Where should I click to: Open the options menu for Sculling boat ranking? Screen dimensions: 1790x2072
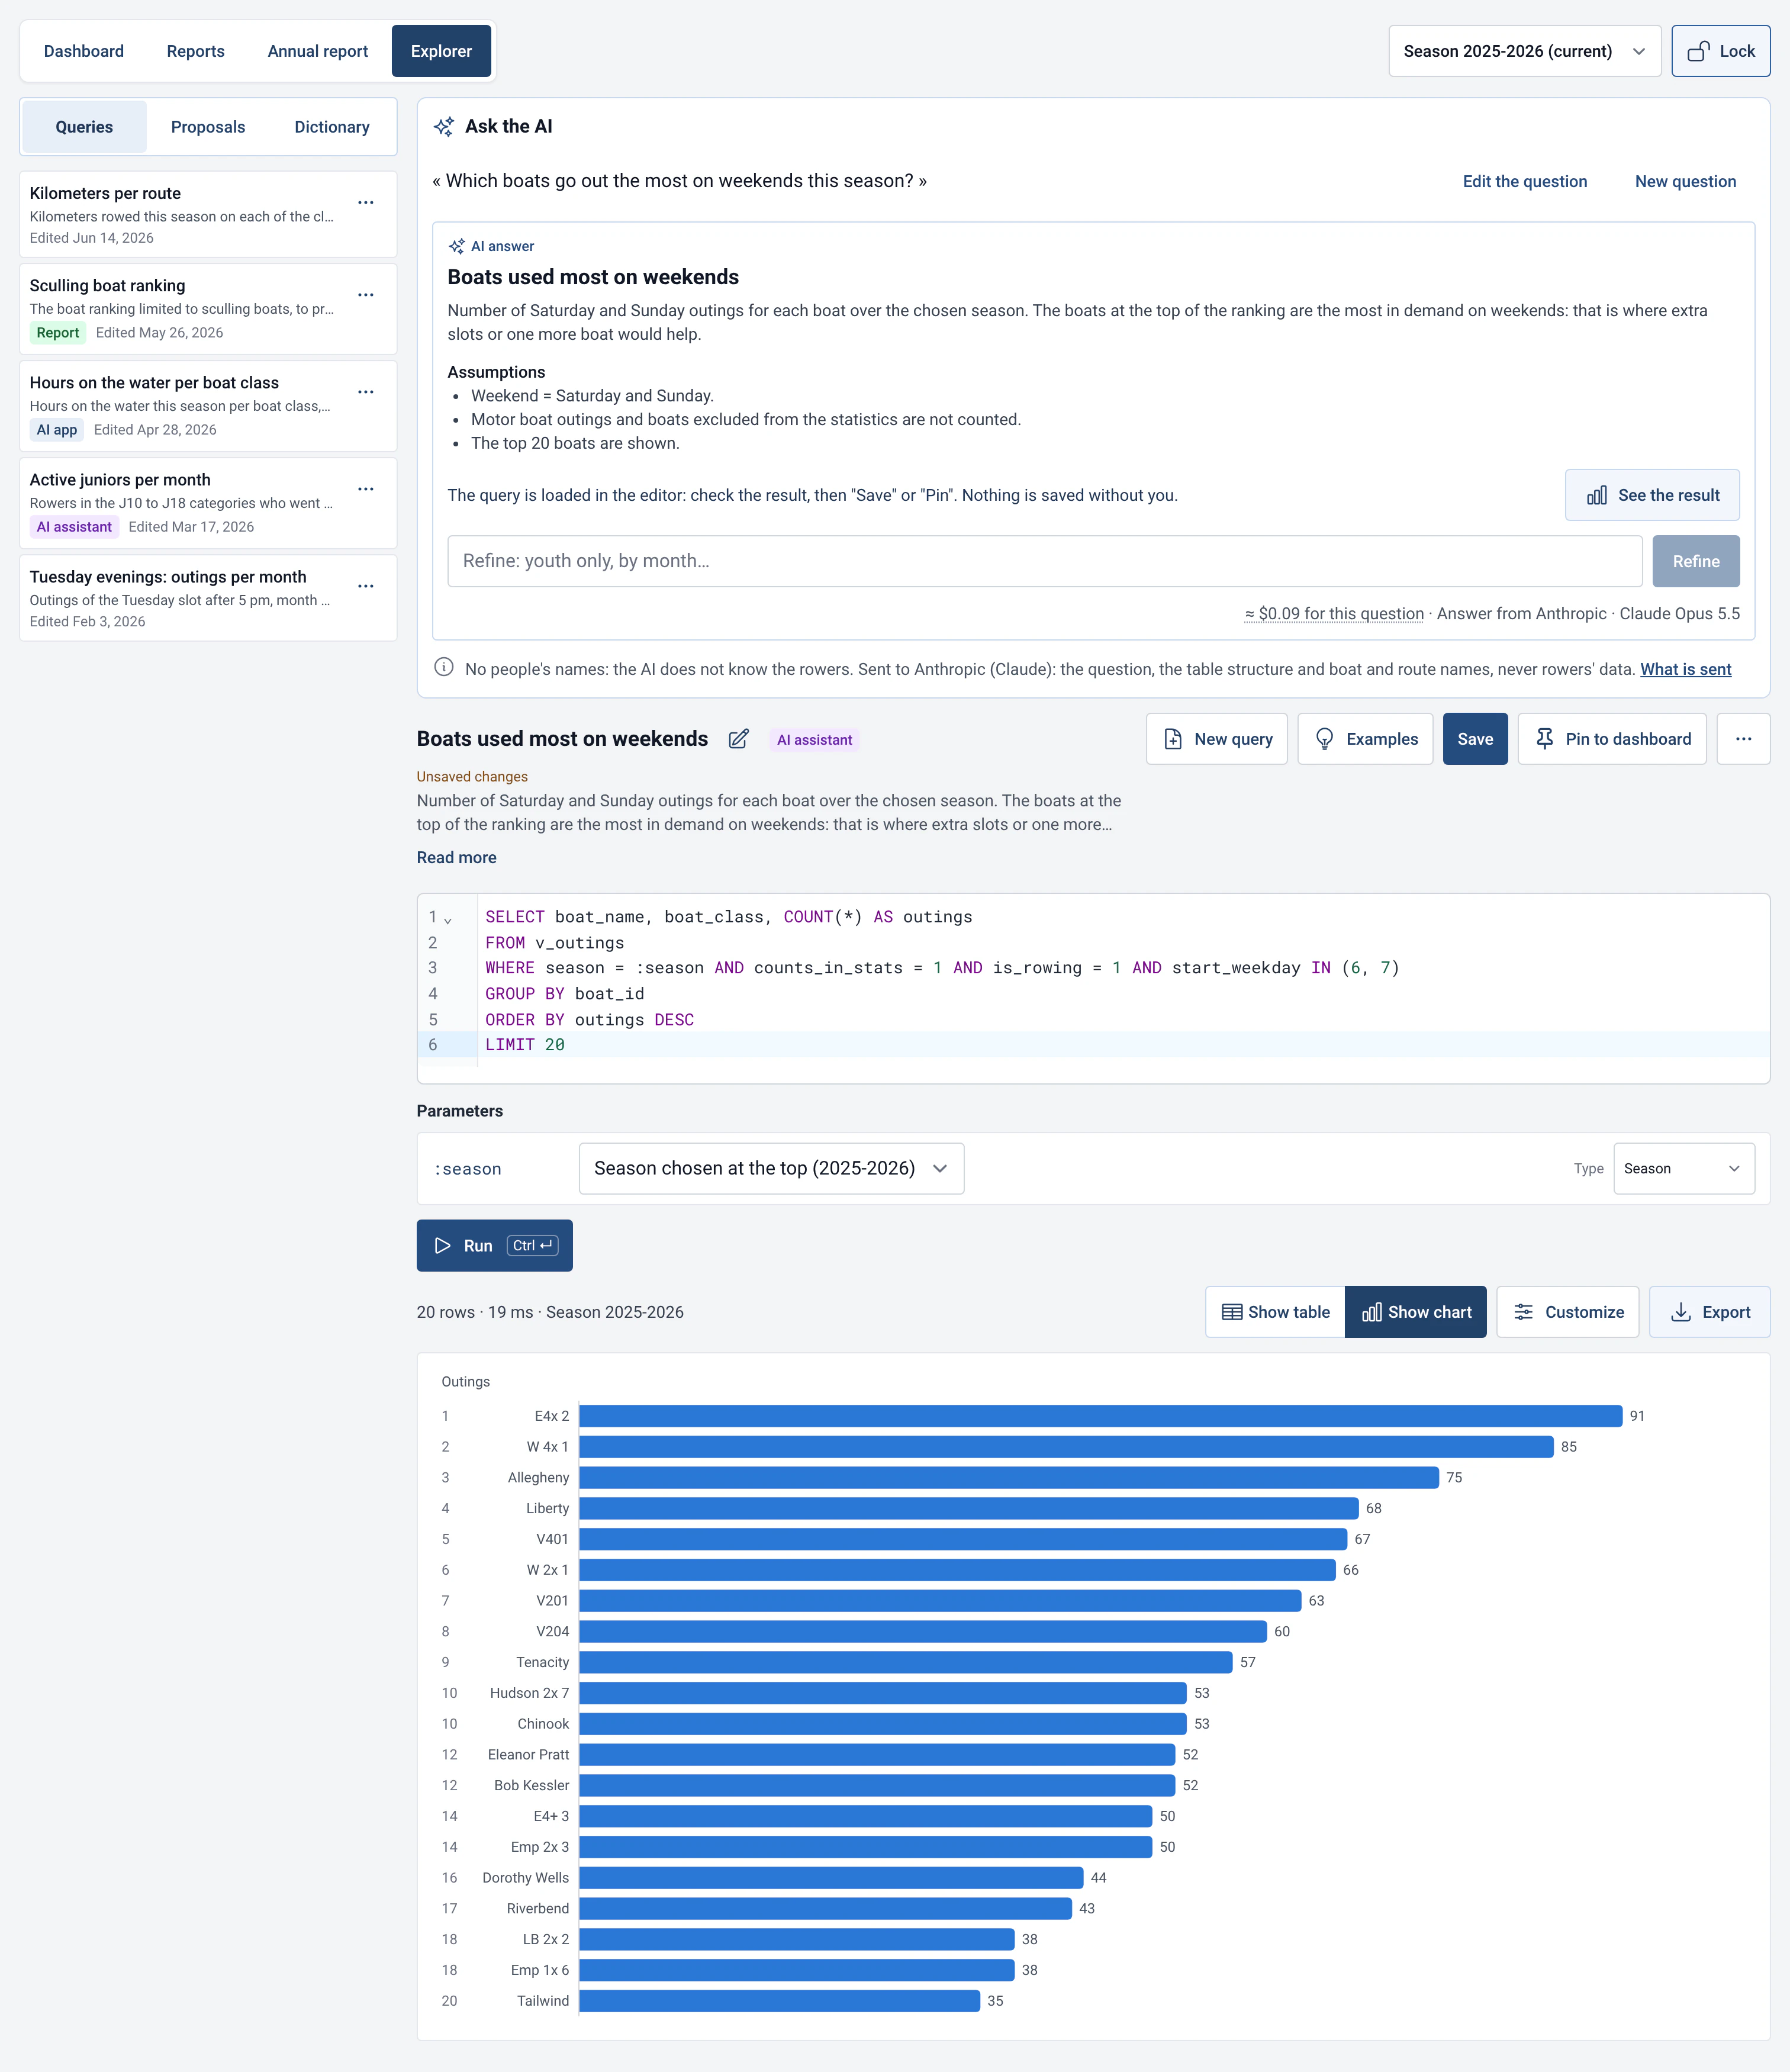pyautogui.click(x=366, y=295)
